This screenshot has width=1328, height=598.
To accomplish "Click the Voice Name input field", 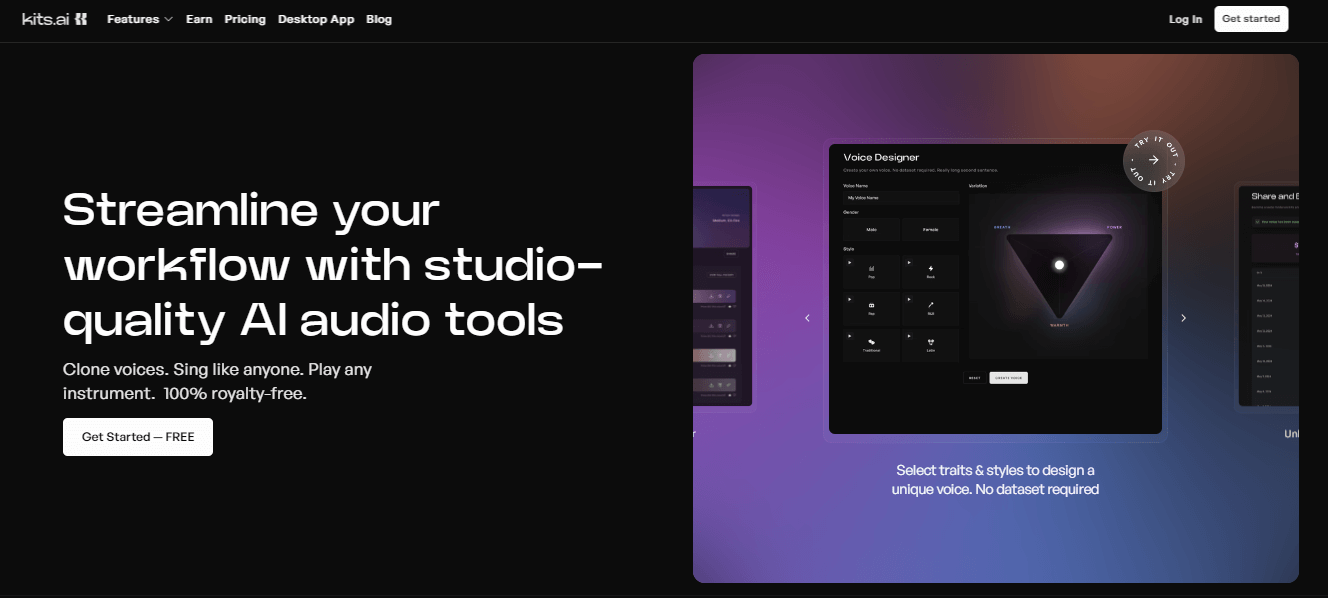I will pos(901,198).
